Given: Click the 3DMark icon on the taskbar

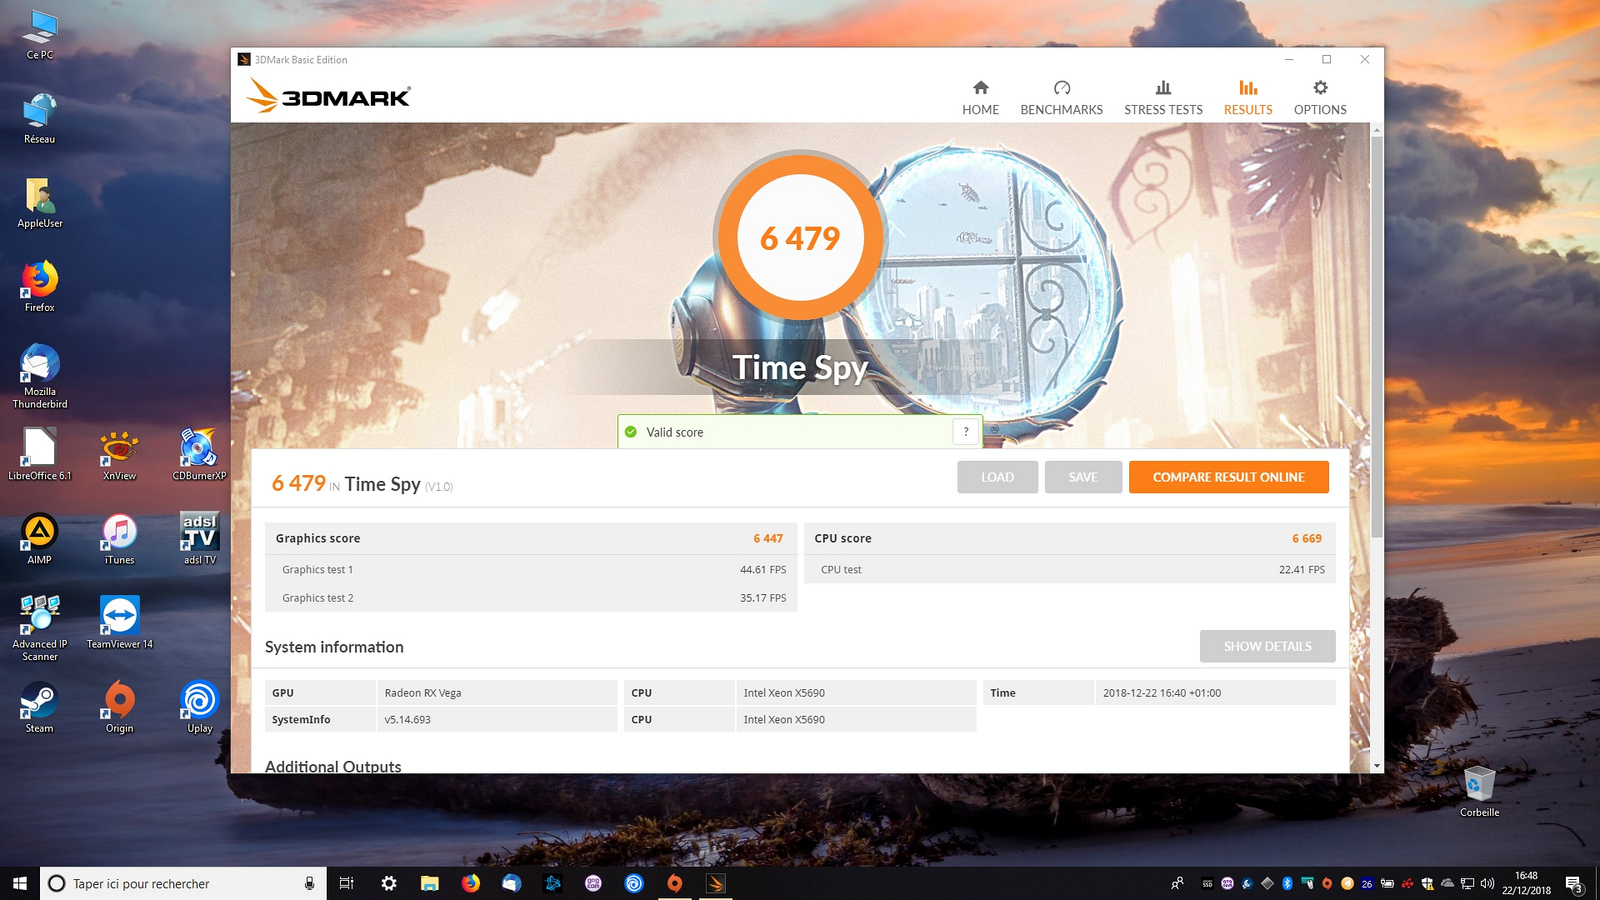Looking at the screenshot, I should point(716,883).
